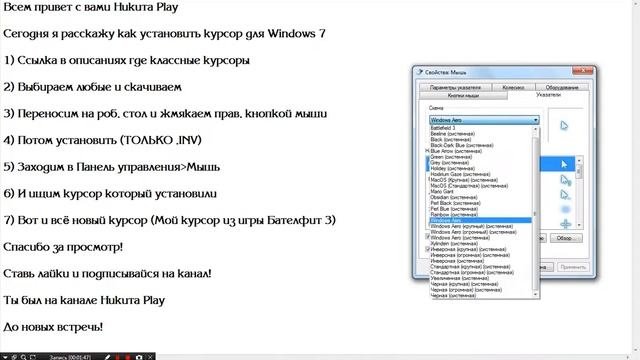Click step 4 text 'Потом установить (ТОЛЬКО .INV)'
Viewport: 640px width, 360px height.
(102, 140)
